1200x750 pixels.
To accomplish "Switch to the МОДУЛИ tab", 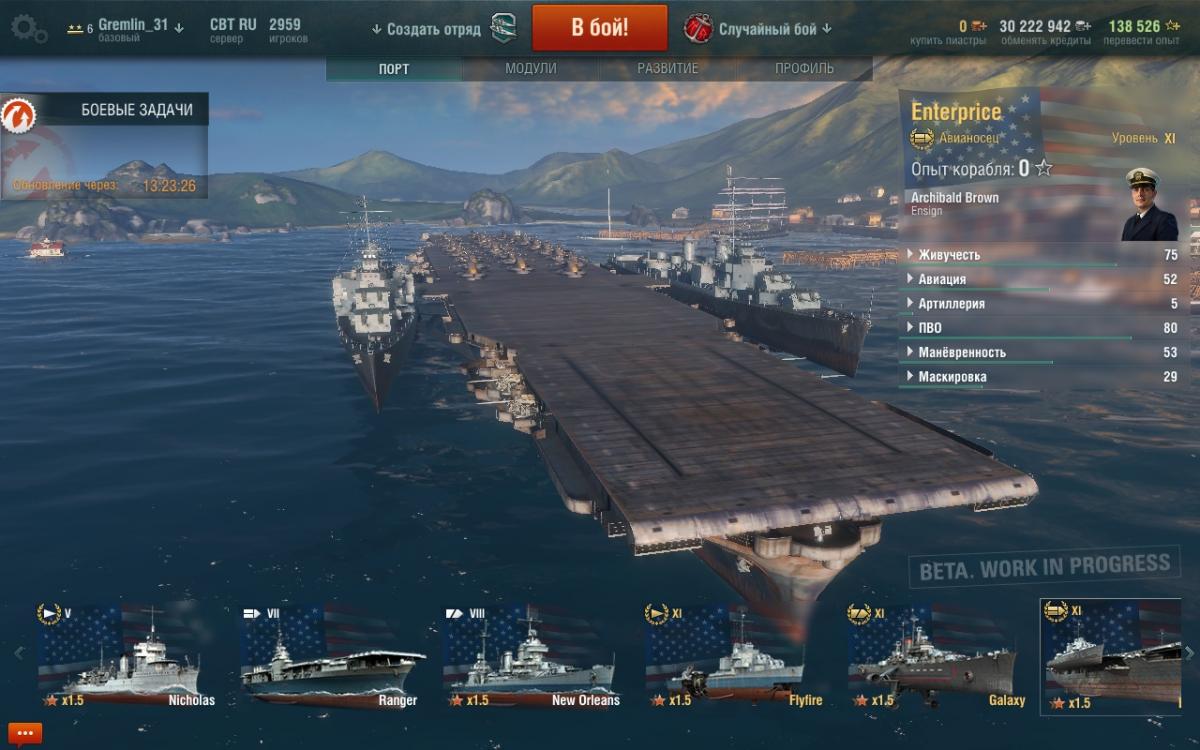I will pos(531,69).
